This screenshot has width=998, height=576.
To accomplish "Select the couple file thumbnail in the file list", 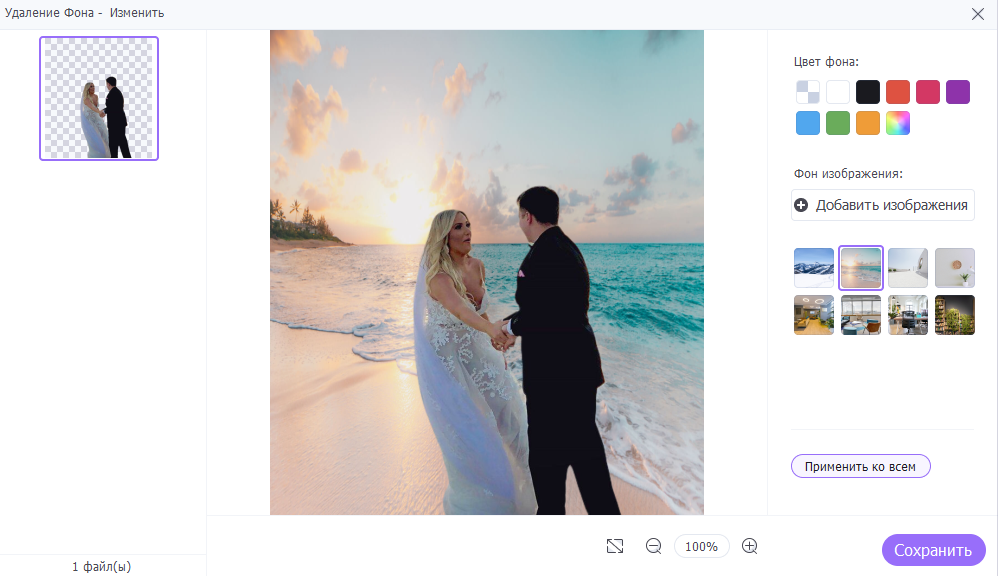I will point(99,98).
